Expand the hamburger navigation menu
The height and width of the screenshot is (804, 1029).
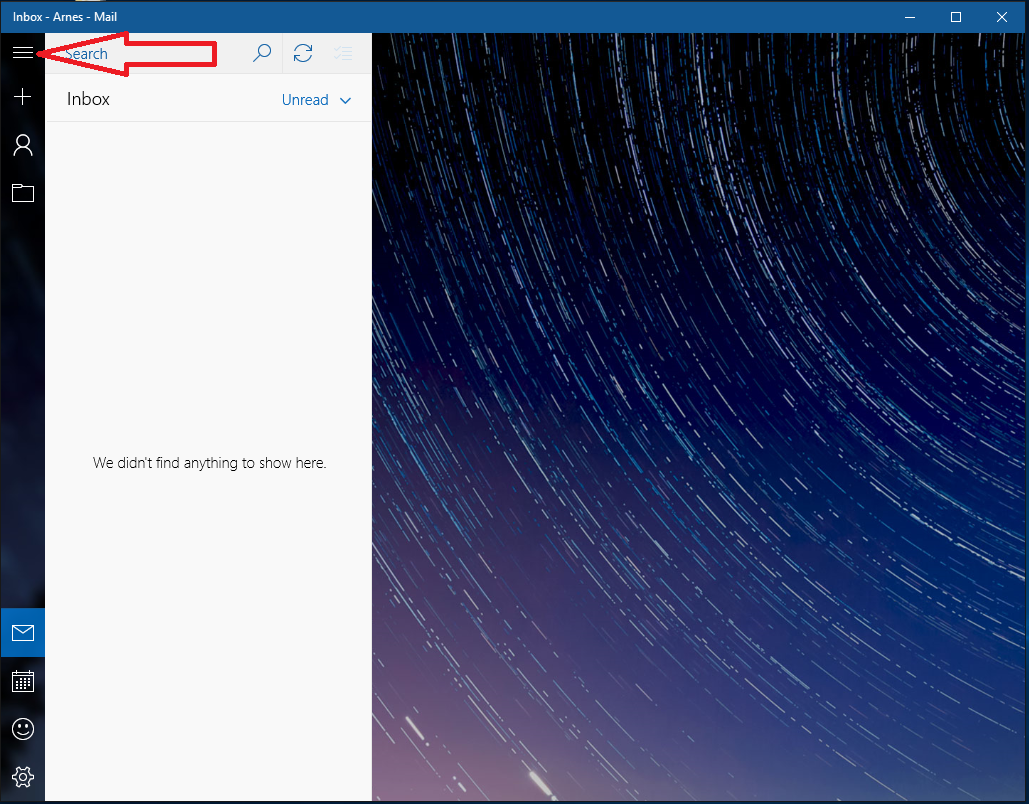[x=22, y=53]
